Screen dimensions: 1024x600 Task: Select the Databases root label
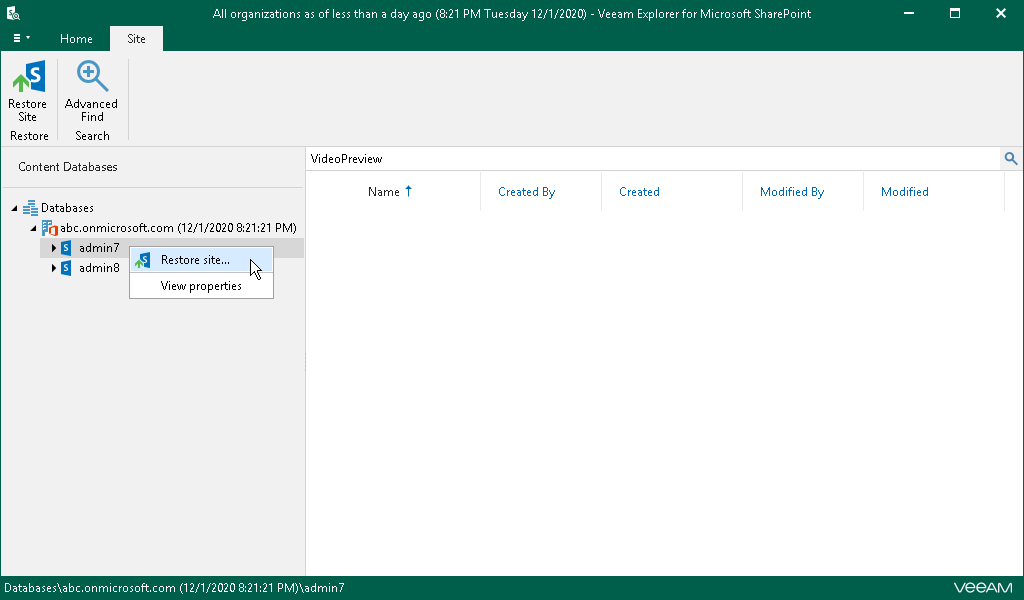pos(67,208)
